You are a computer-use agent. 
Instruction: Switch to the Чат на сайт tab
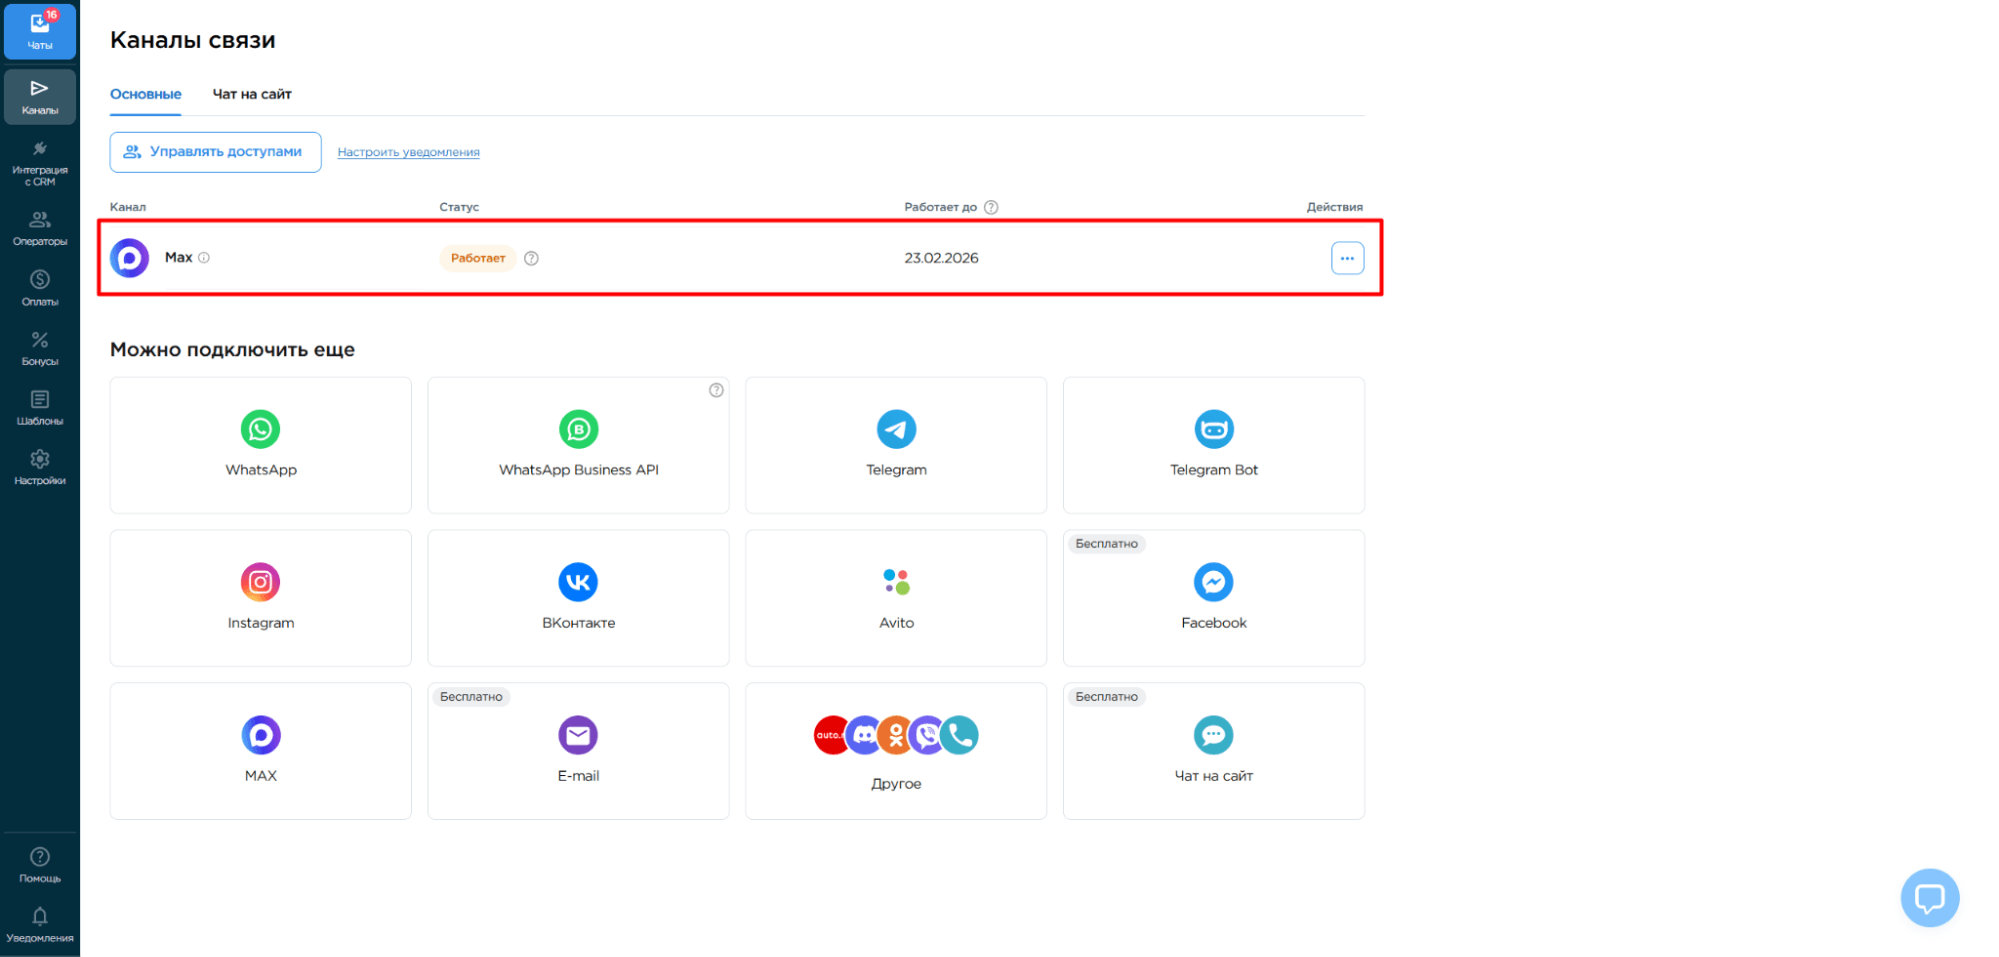(x=252, y=94)
